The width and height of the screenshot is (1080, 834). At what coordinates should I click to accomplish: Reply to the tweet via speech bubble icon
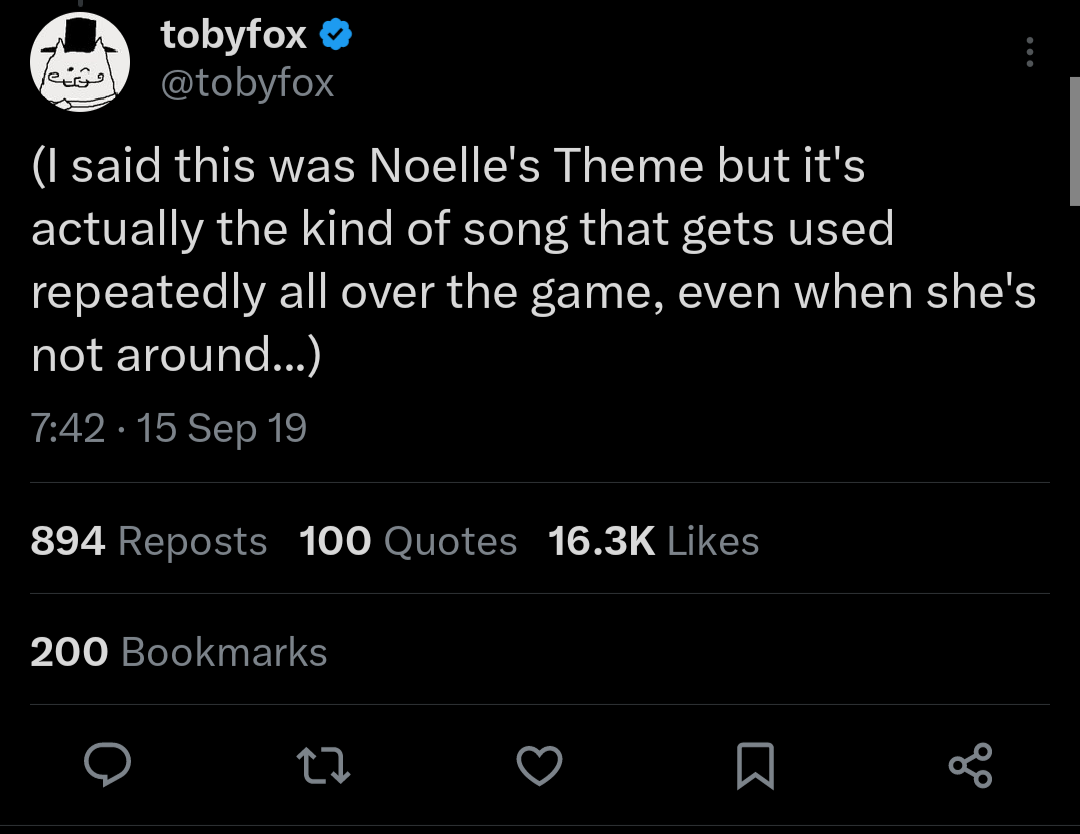tap(109, 766)
